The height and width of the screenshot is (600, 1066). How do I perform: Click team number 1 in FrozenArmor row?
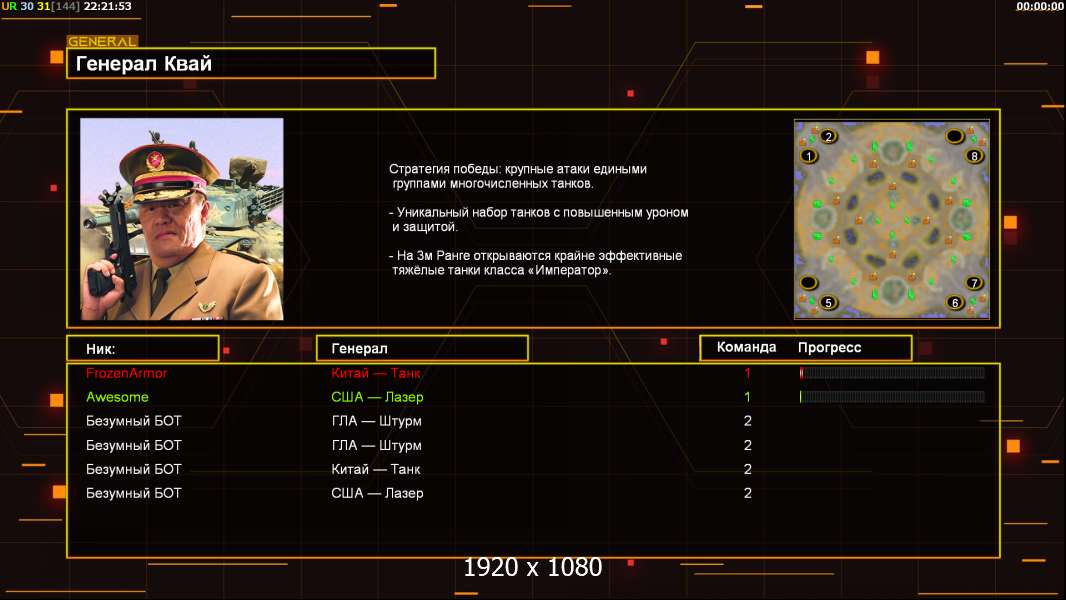(x=747, y=373)
